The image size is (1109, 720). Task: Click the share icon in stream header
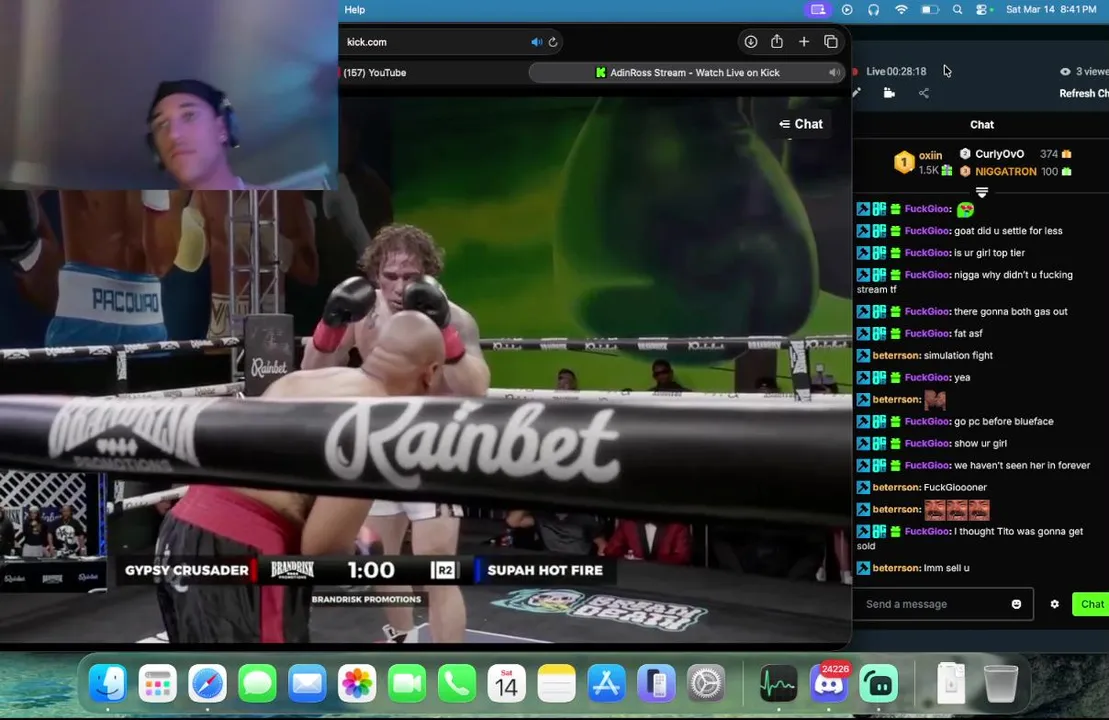tap(924, 93)
